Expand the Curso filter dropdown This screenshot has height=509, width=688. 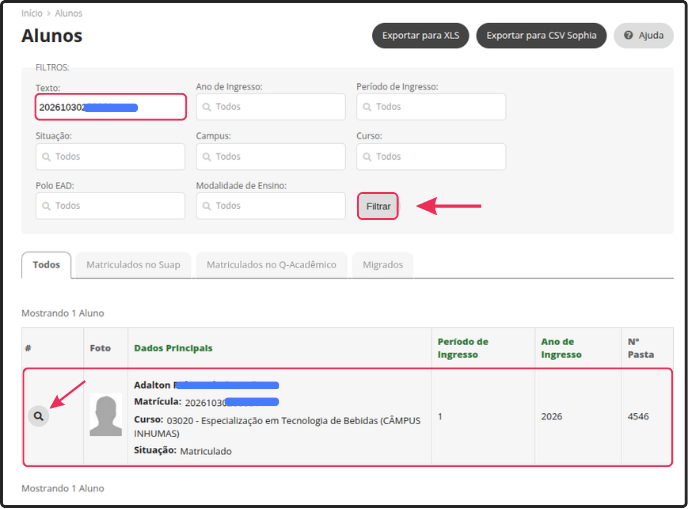tap(430, 157)
